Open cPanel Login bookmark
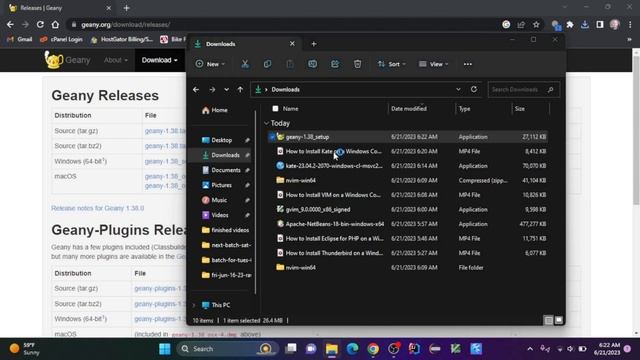The image size is (640, 360). 61,39
